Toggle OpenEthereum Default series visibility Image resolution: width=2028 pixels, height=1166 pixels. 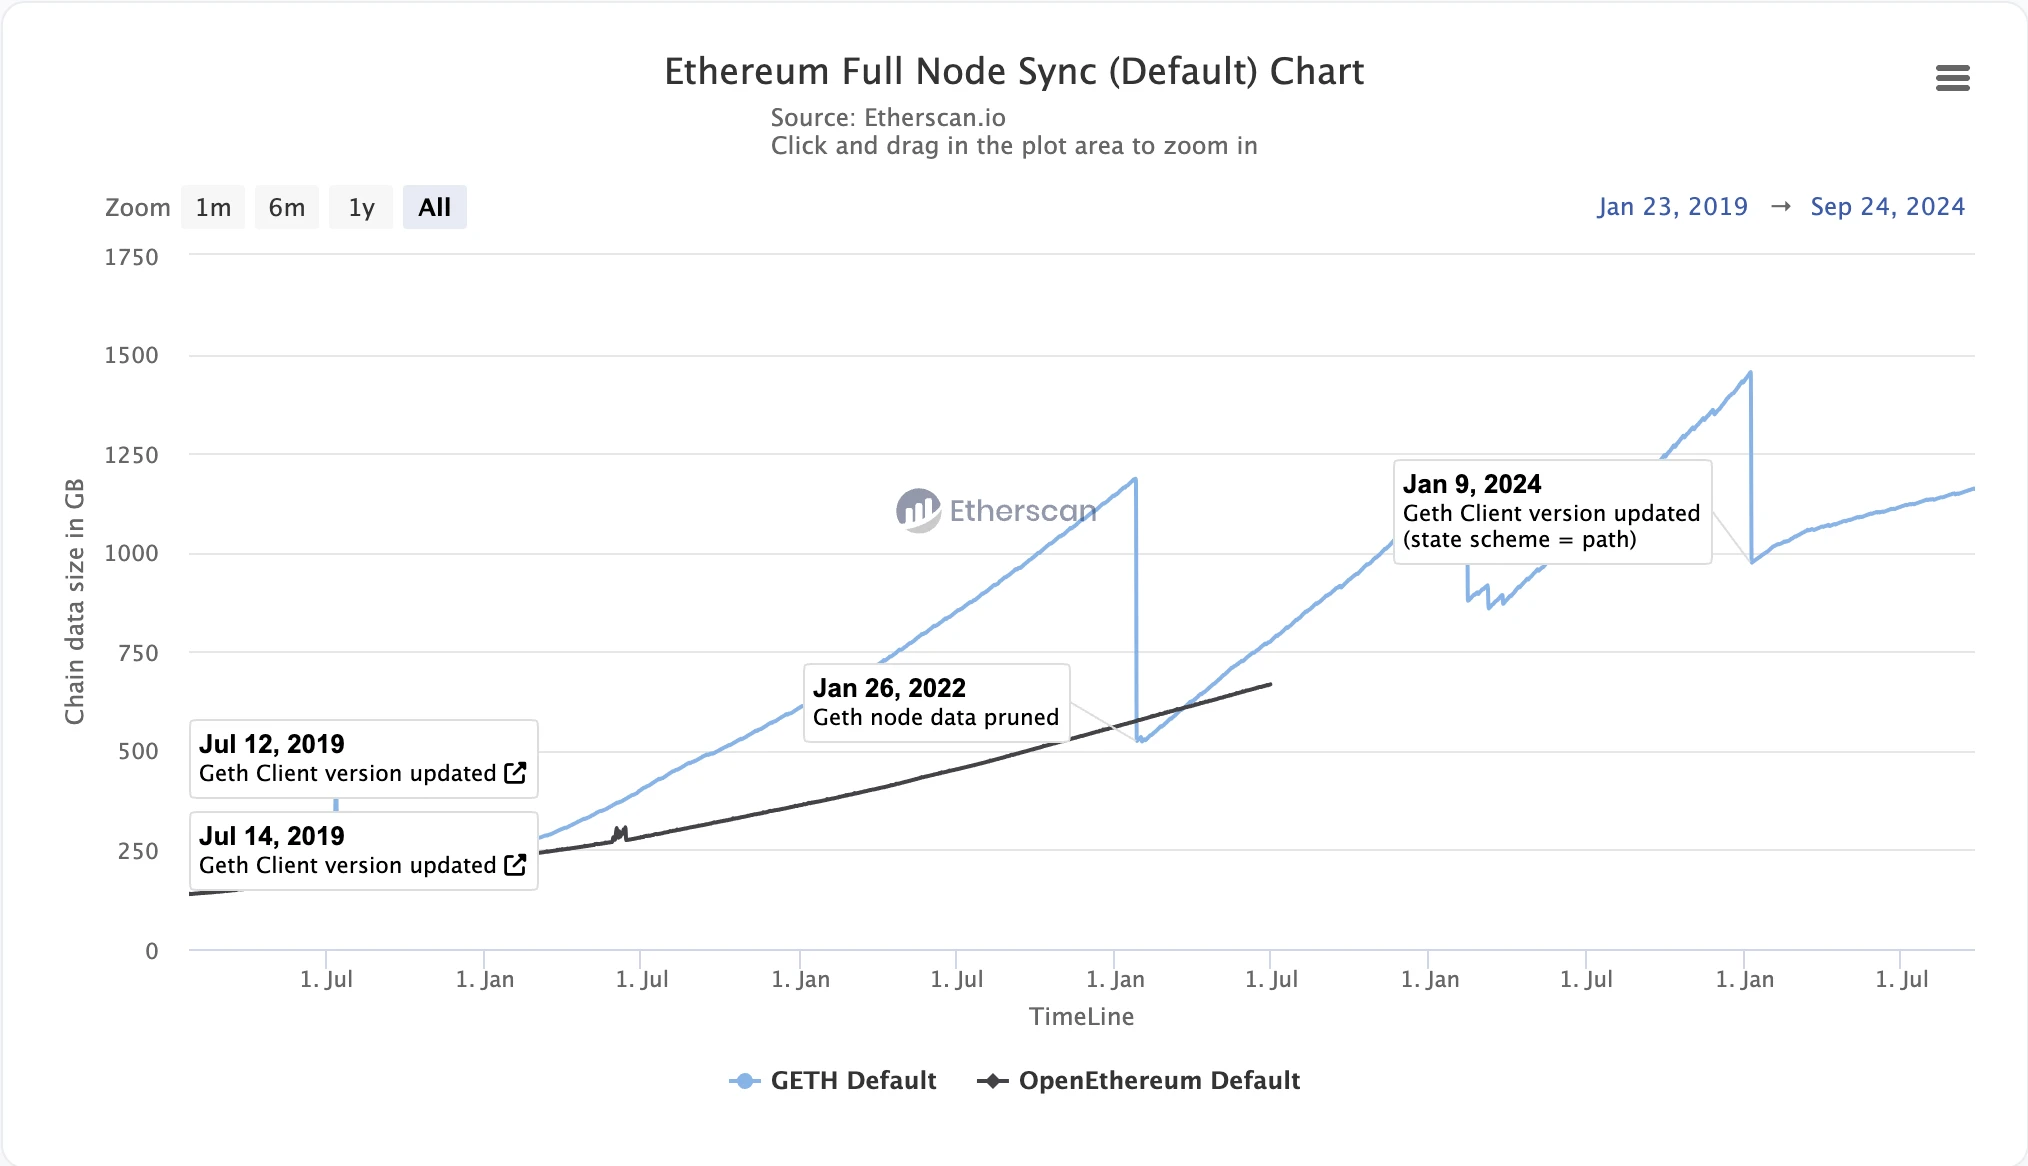tap(1158, 1081)
